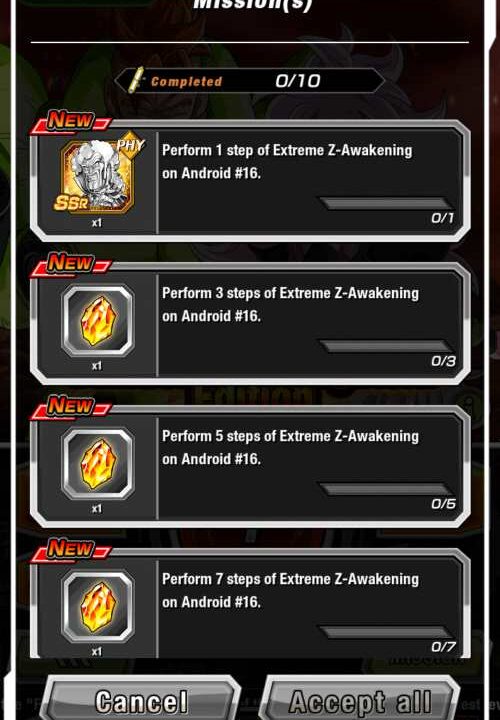Screen dimensions: 500x720
Task: Tap the 0/5 progress bar
Action: point(386,489)
